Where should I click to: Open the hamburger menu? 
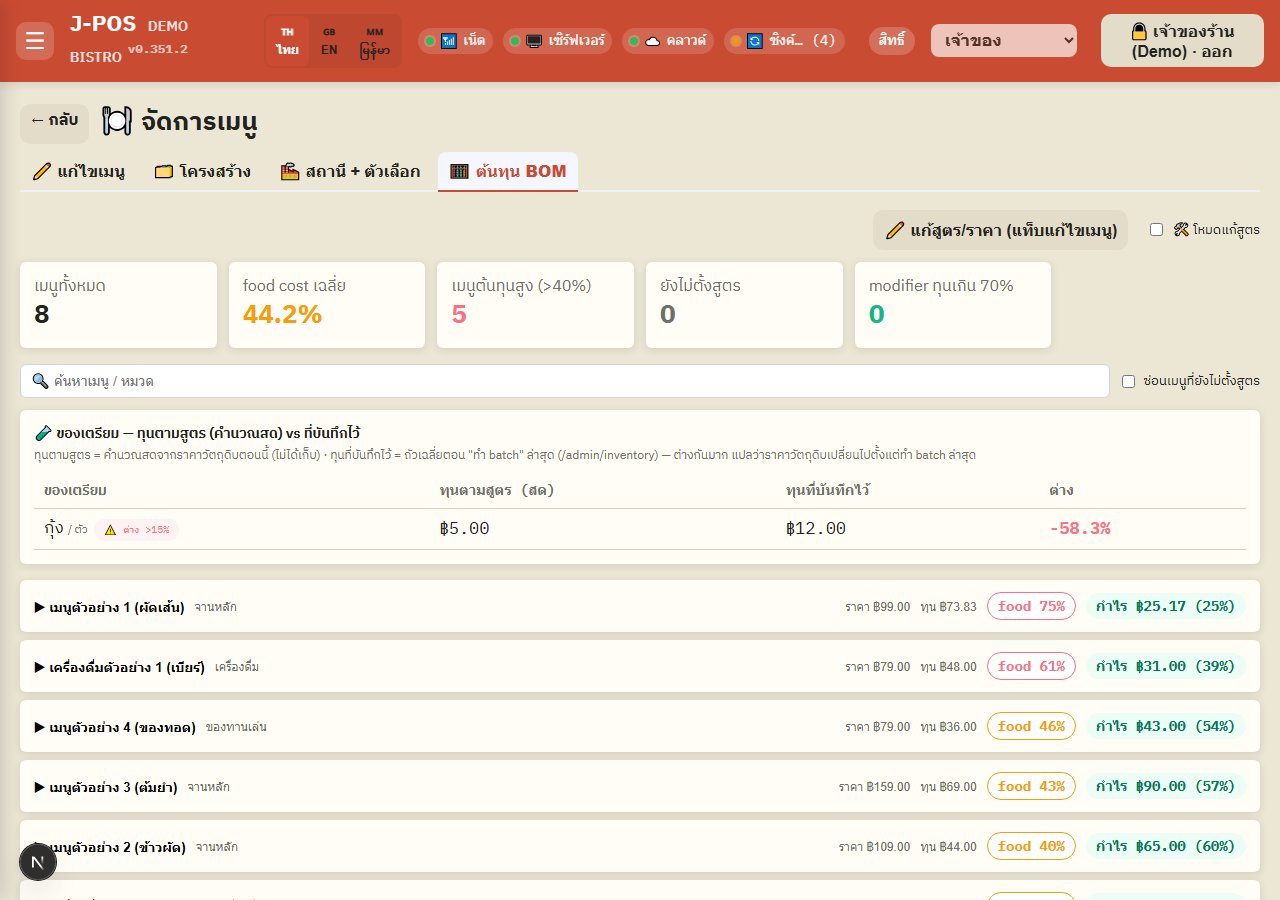pyautogui.click(x=35, y=41)
